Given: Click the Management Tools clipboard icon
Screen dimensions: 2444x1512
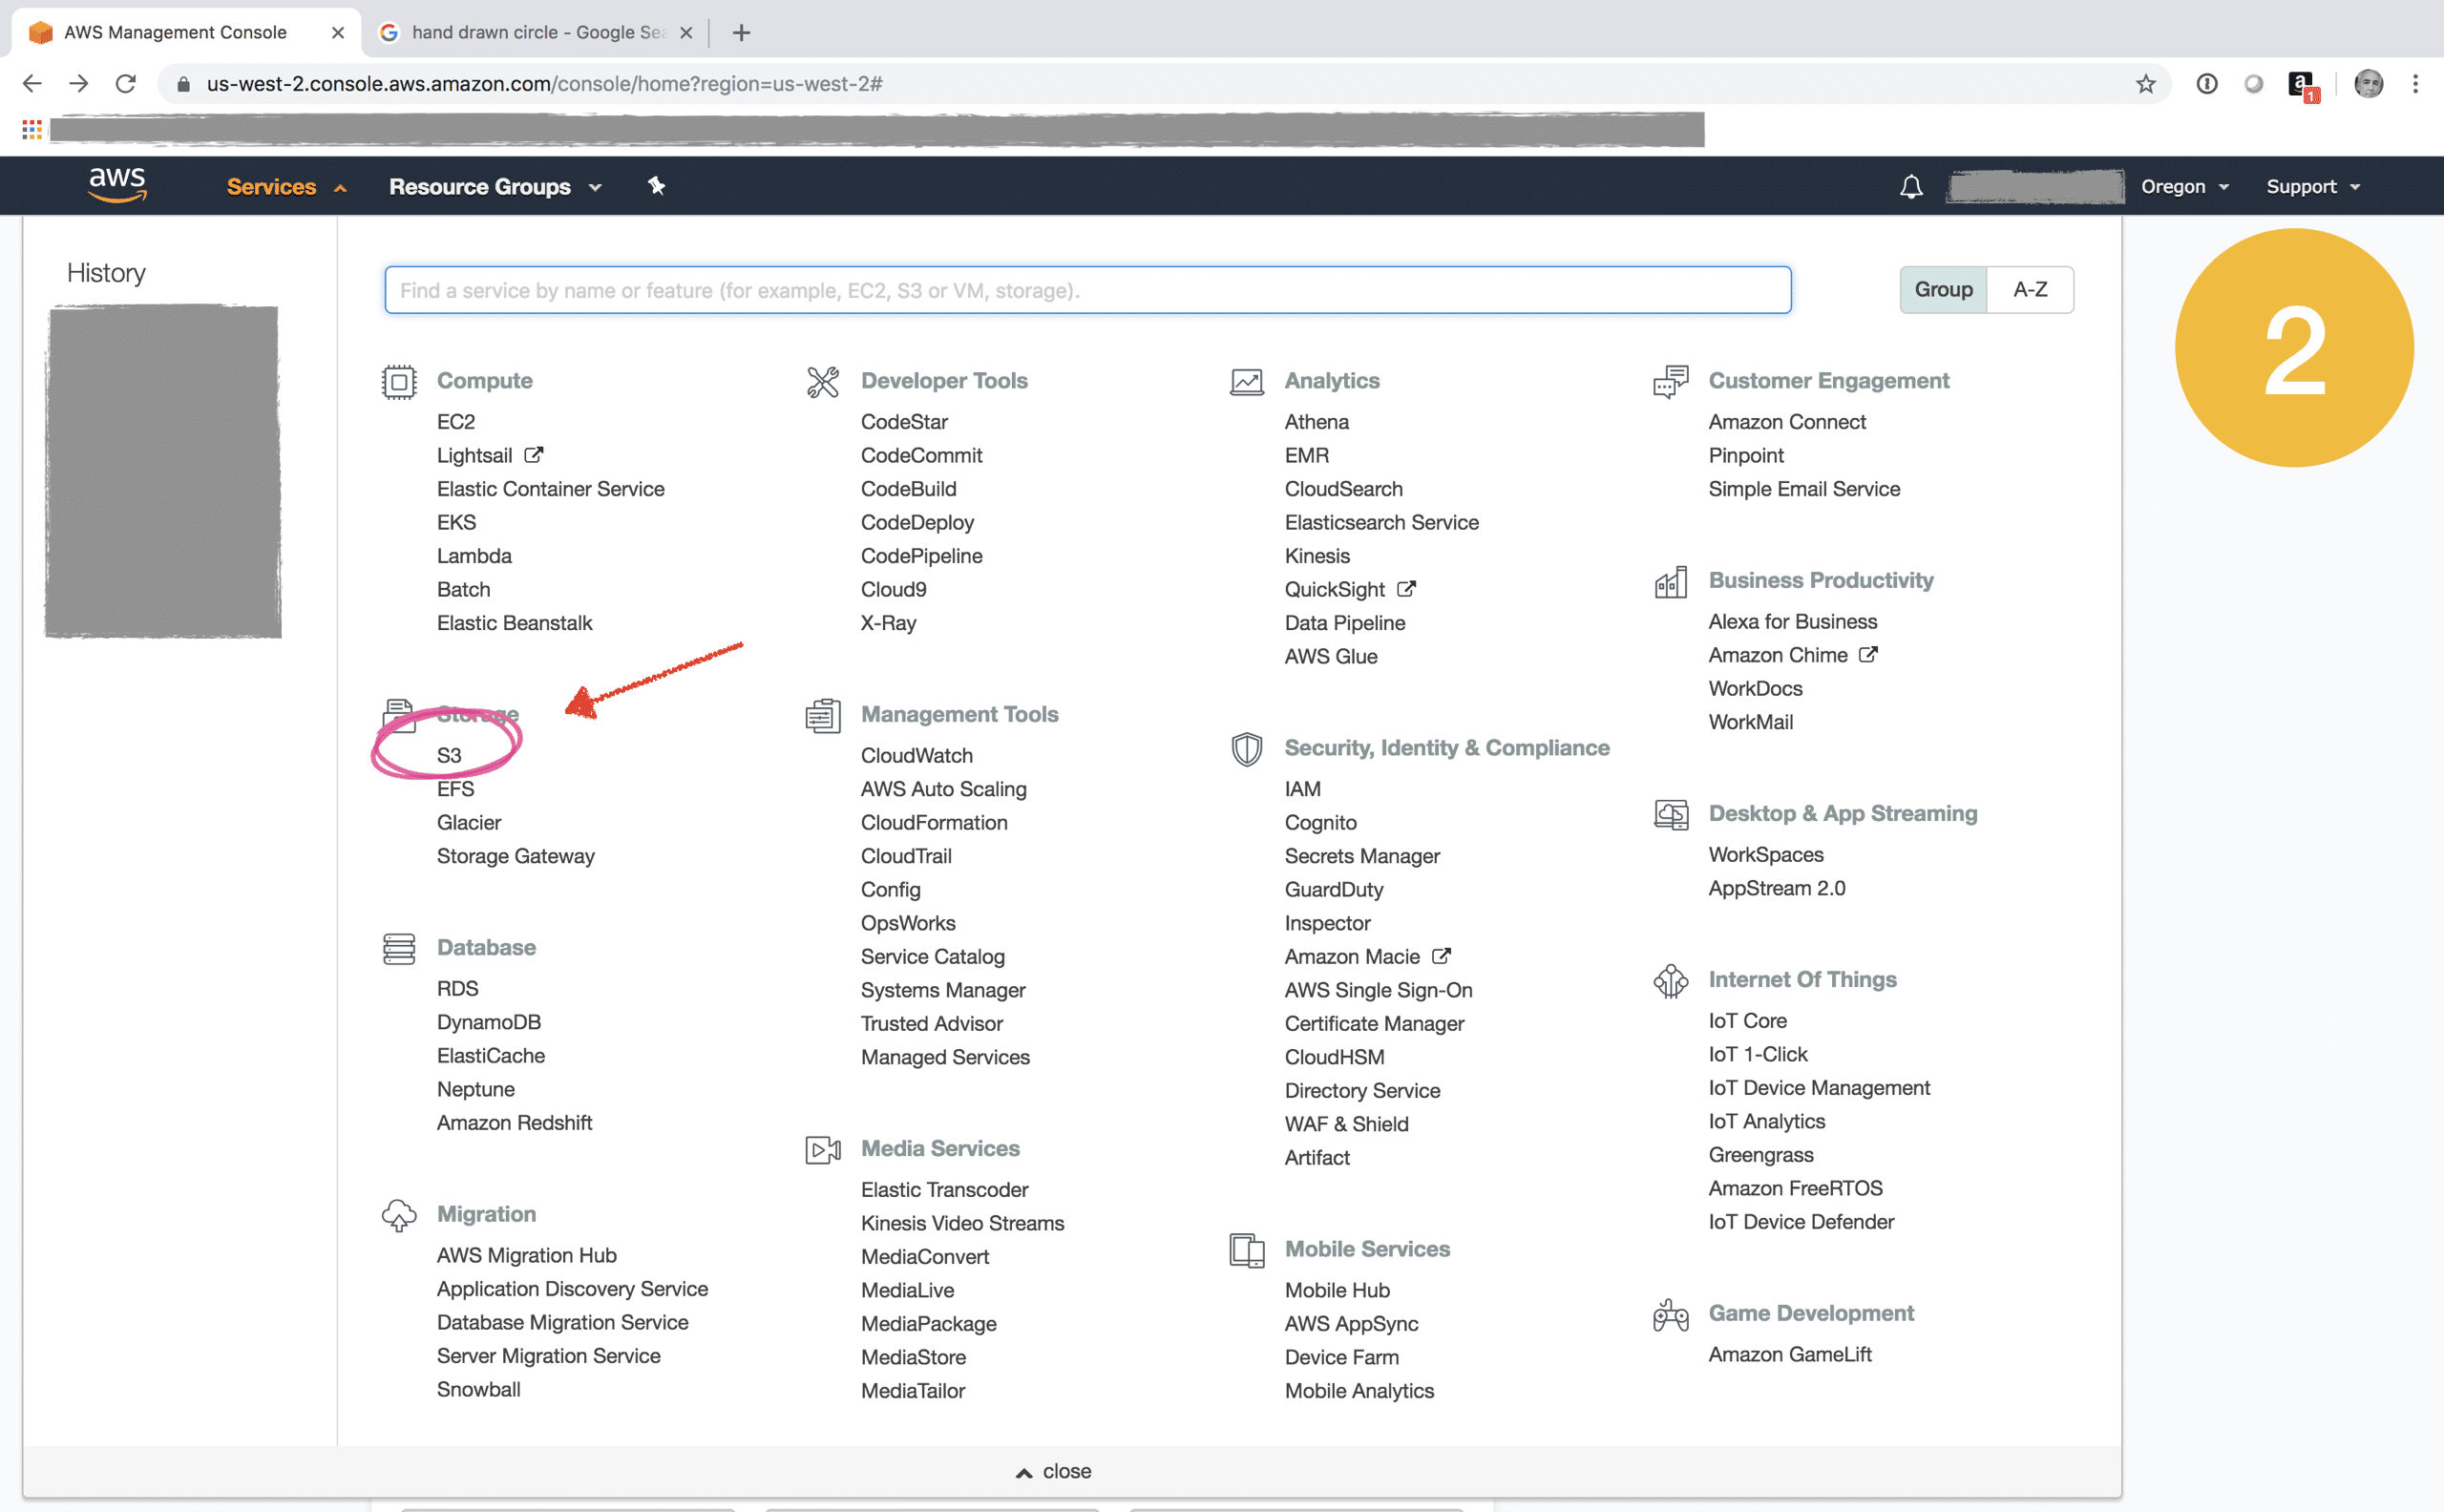Looking at the screenshot, I should (x=823, y=715).
